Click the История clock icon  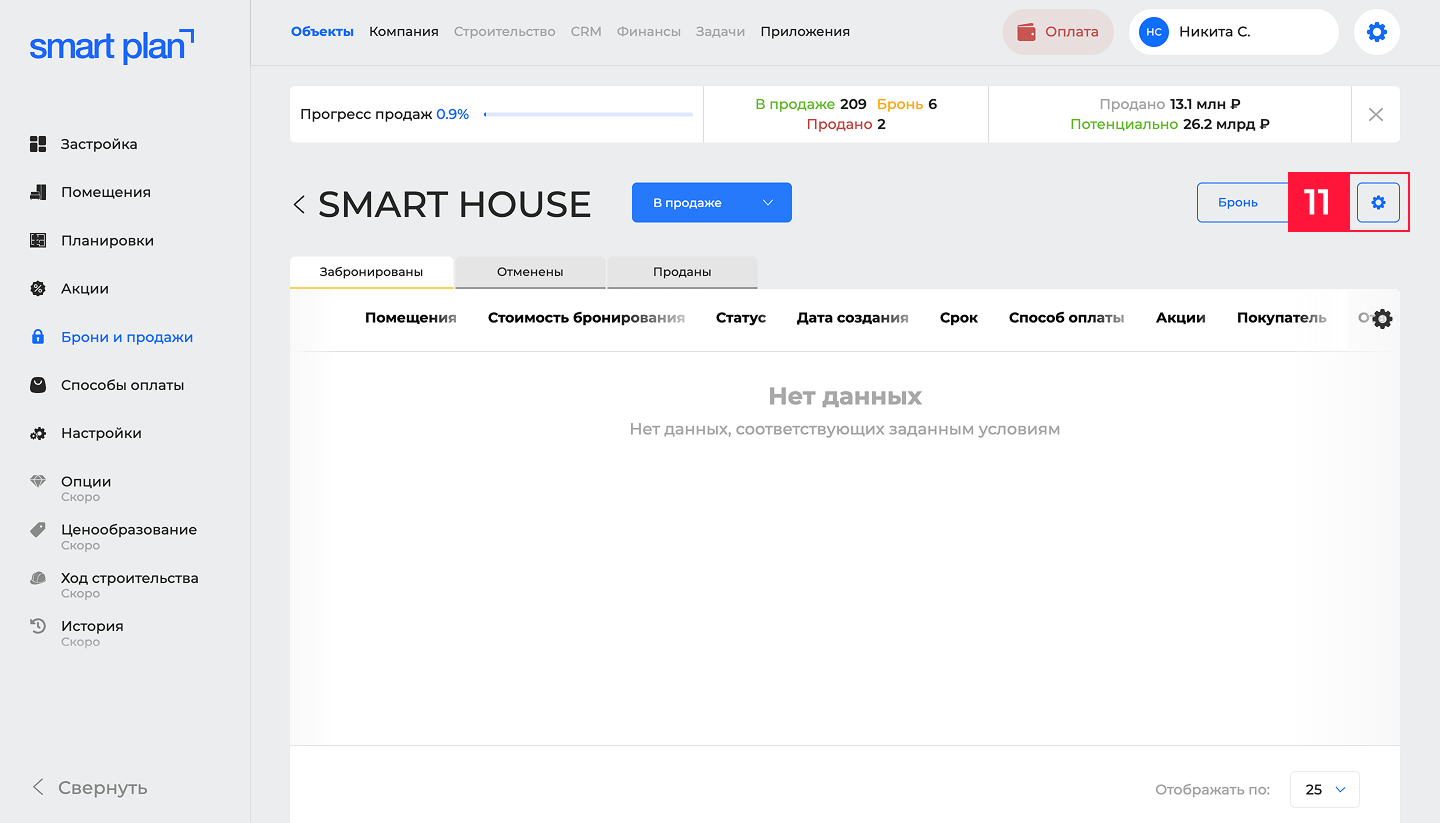coord(38,626)
